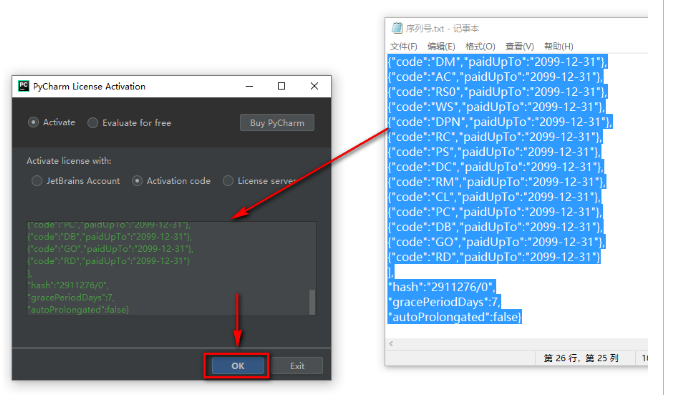Click the "code":"GO" line in Notepad

496,242
